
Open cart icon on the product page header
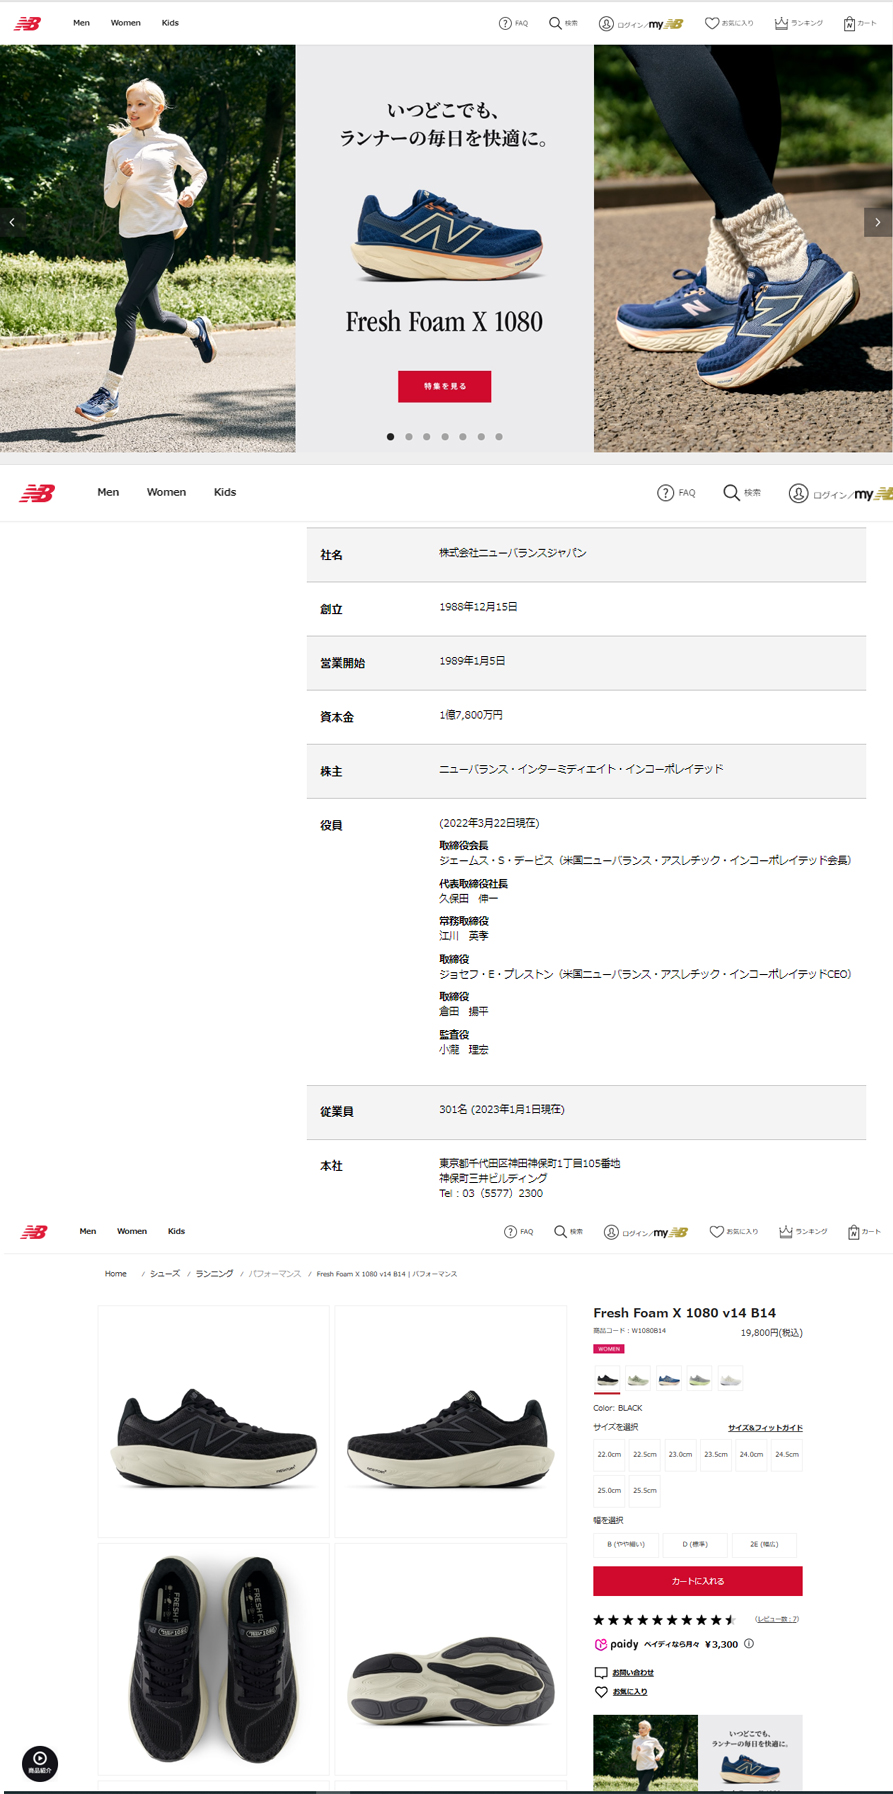[x=864, y=1232]
